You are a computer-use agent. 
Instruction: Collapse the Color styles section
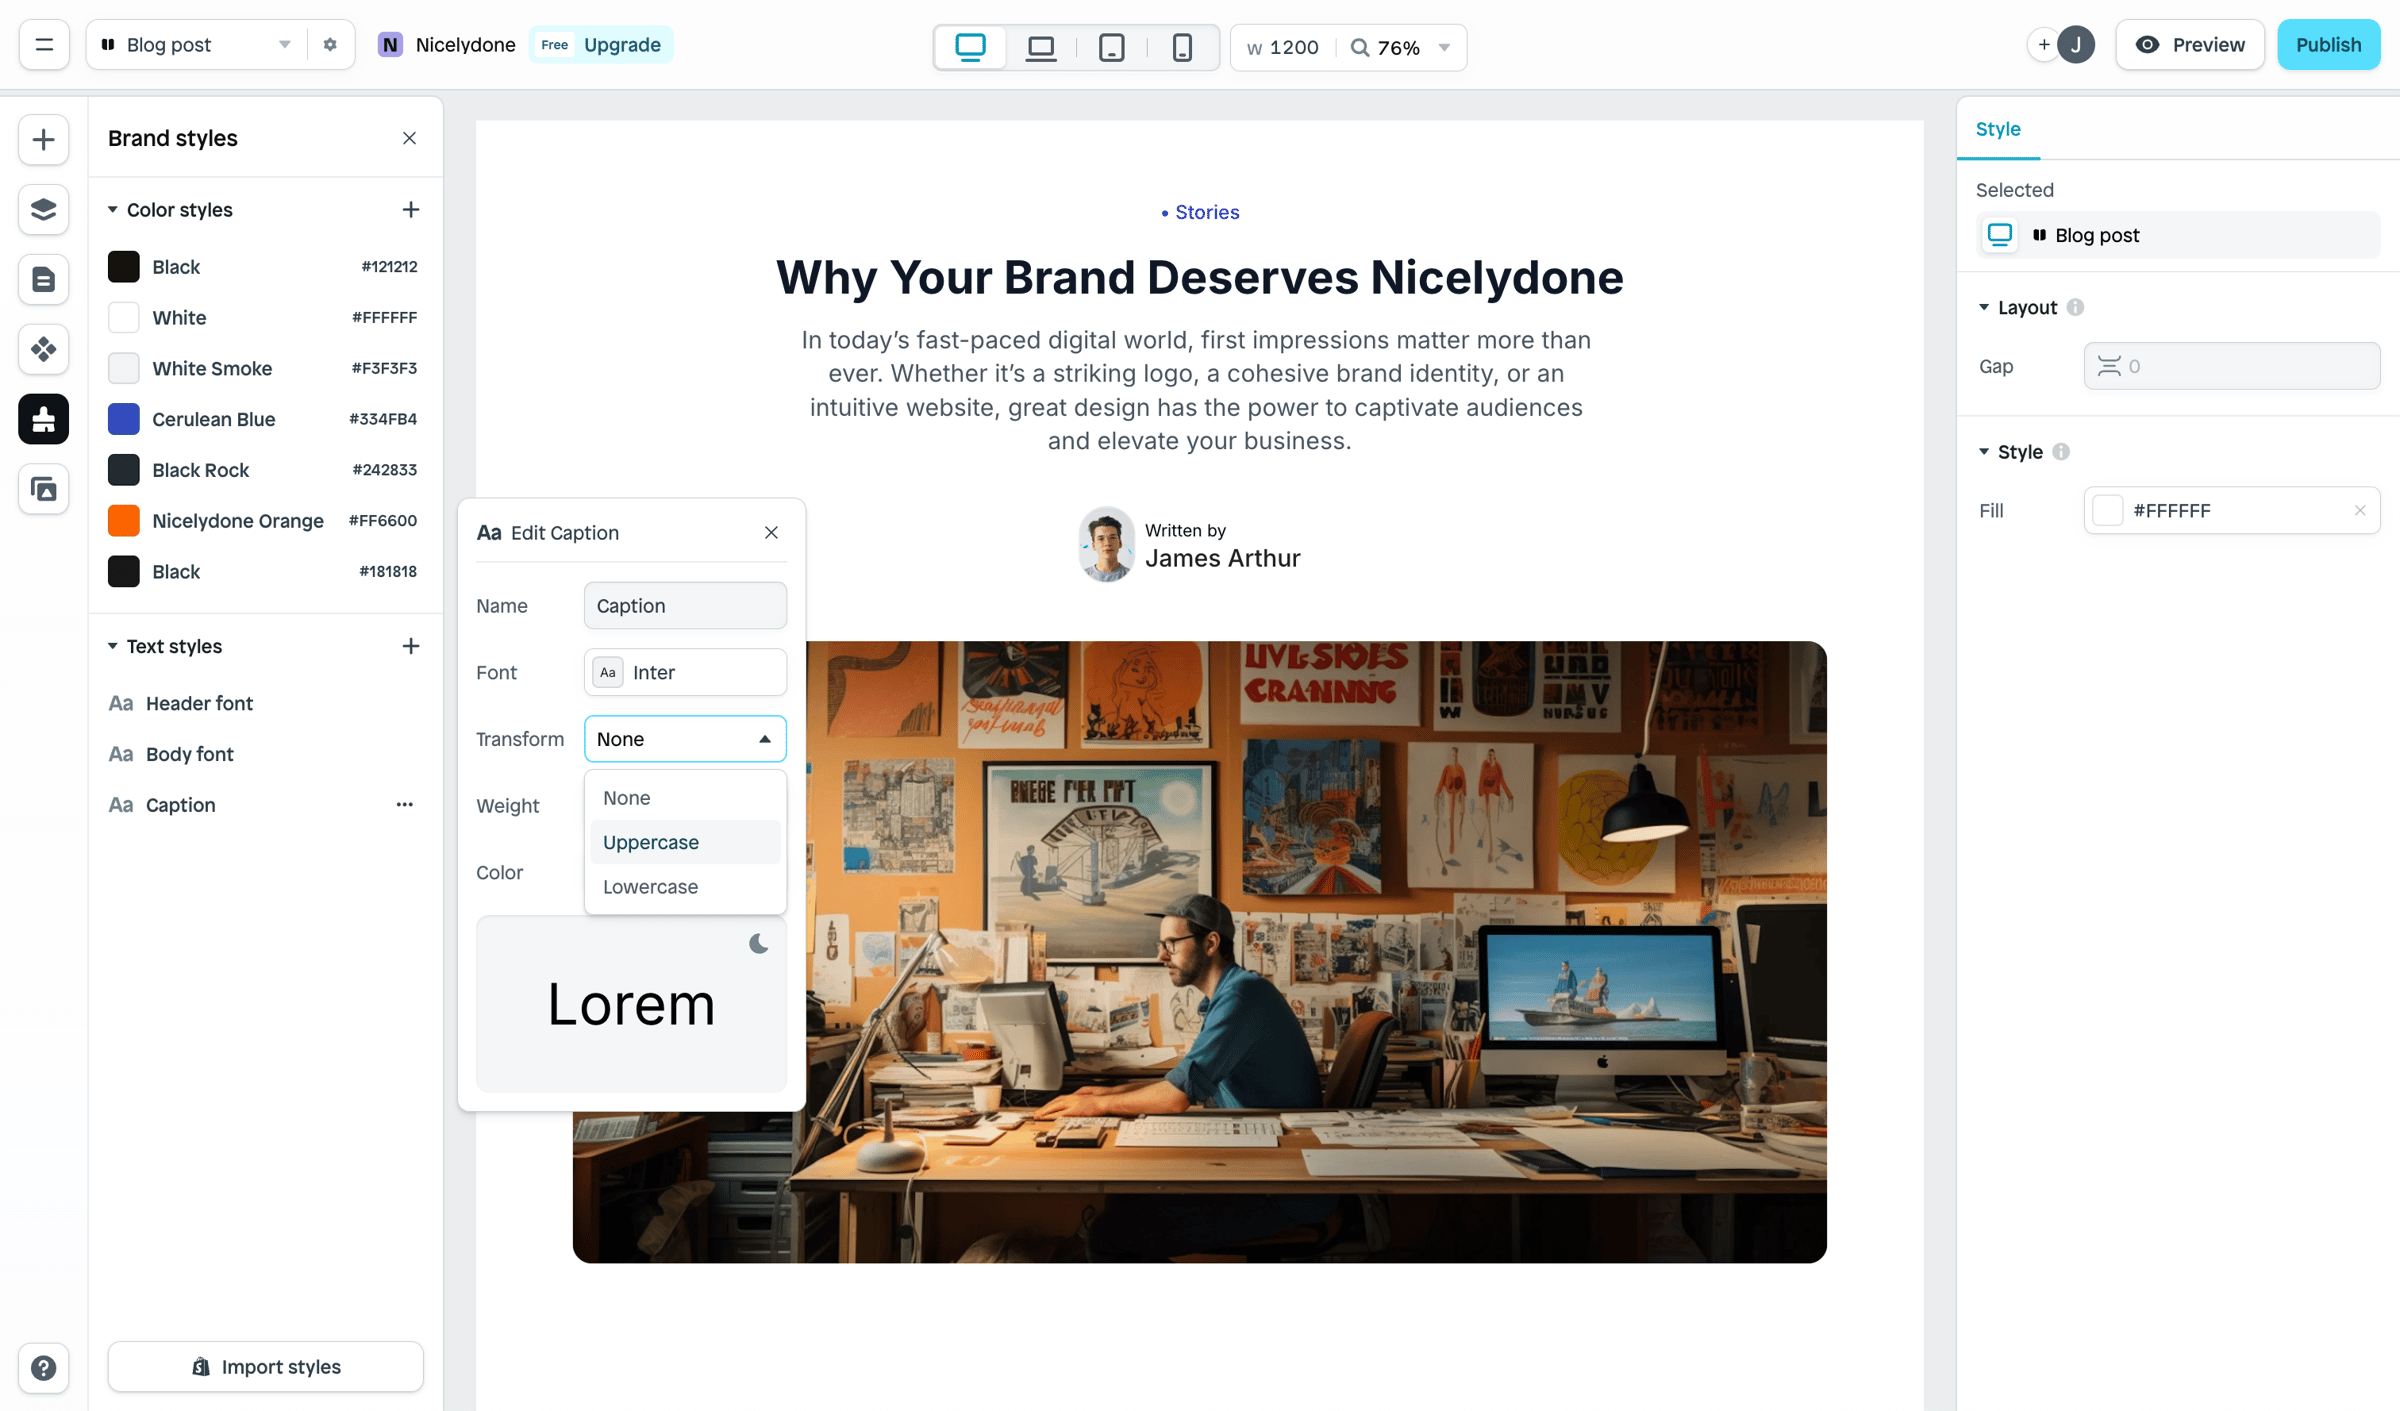coord(113,210)
